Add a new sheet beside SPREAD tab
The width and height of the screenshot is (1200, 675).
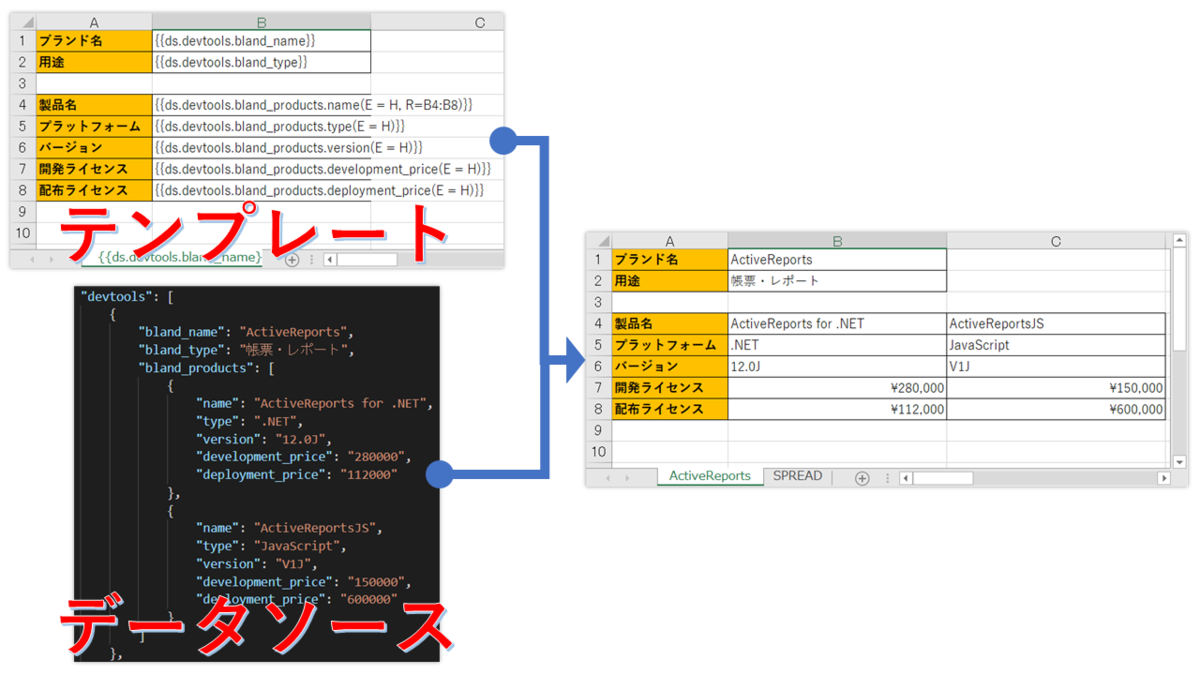click(862, 478)
